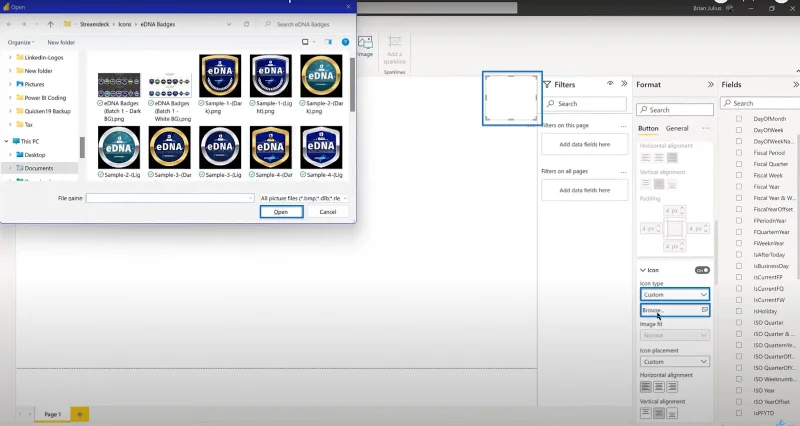This screenshot has height=426, width=800.
Task: Check the IsBusinessDay field checkbox
Action: (739, 266)
